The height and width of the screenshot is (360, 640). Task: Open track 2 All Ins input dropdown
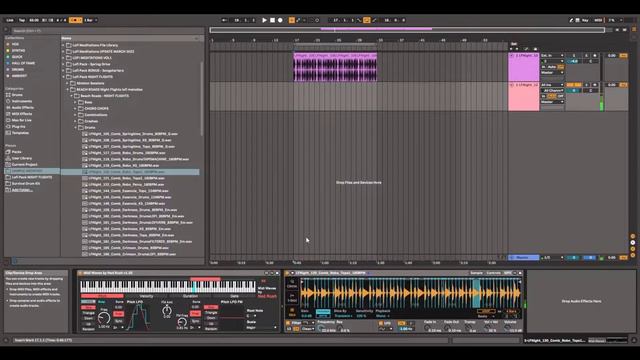(552, 85)
